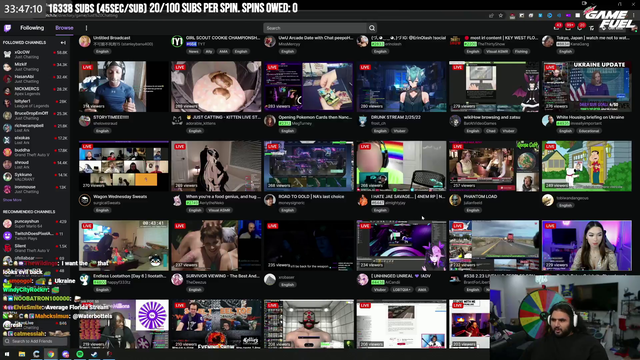Switch to the Following tab
This screenshot has height=360, width=640.
32,28
